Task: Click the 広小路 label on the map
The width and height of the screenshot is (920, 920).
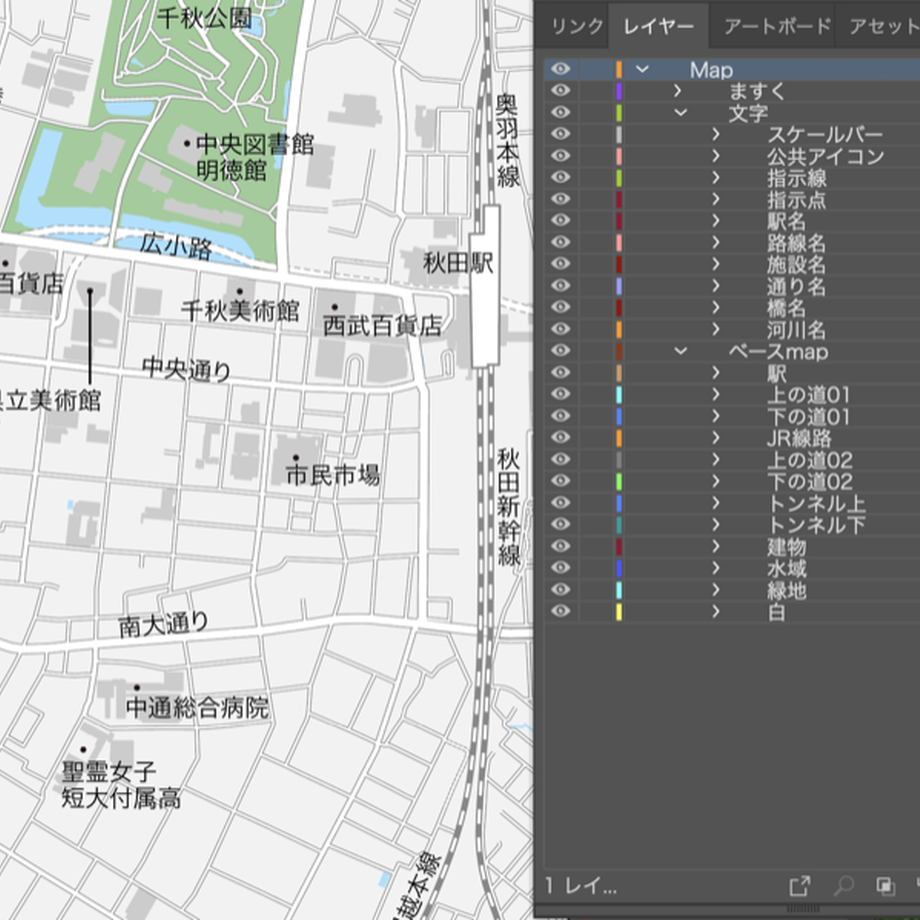Action: tap(176, 246)
